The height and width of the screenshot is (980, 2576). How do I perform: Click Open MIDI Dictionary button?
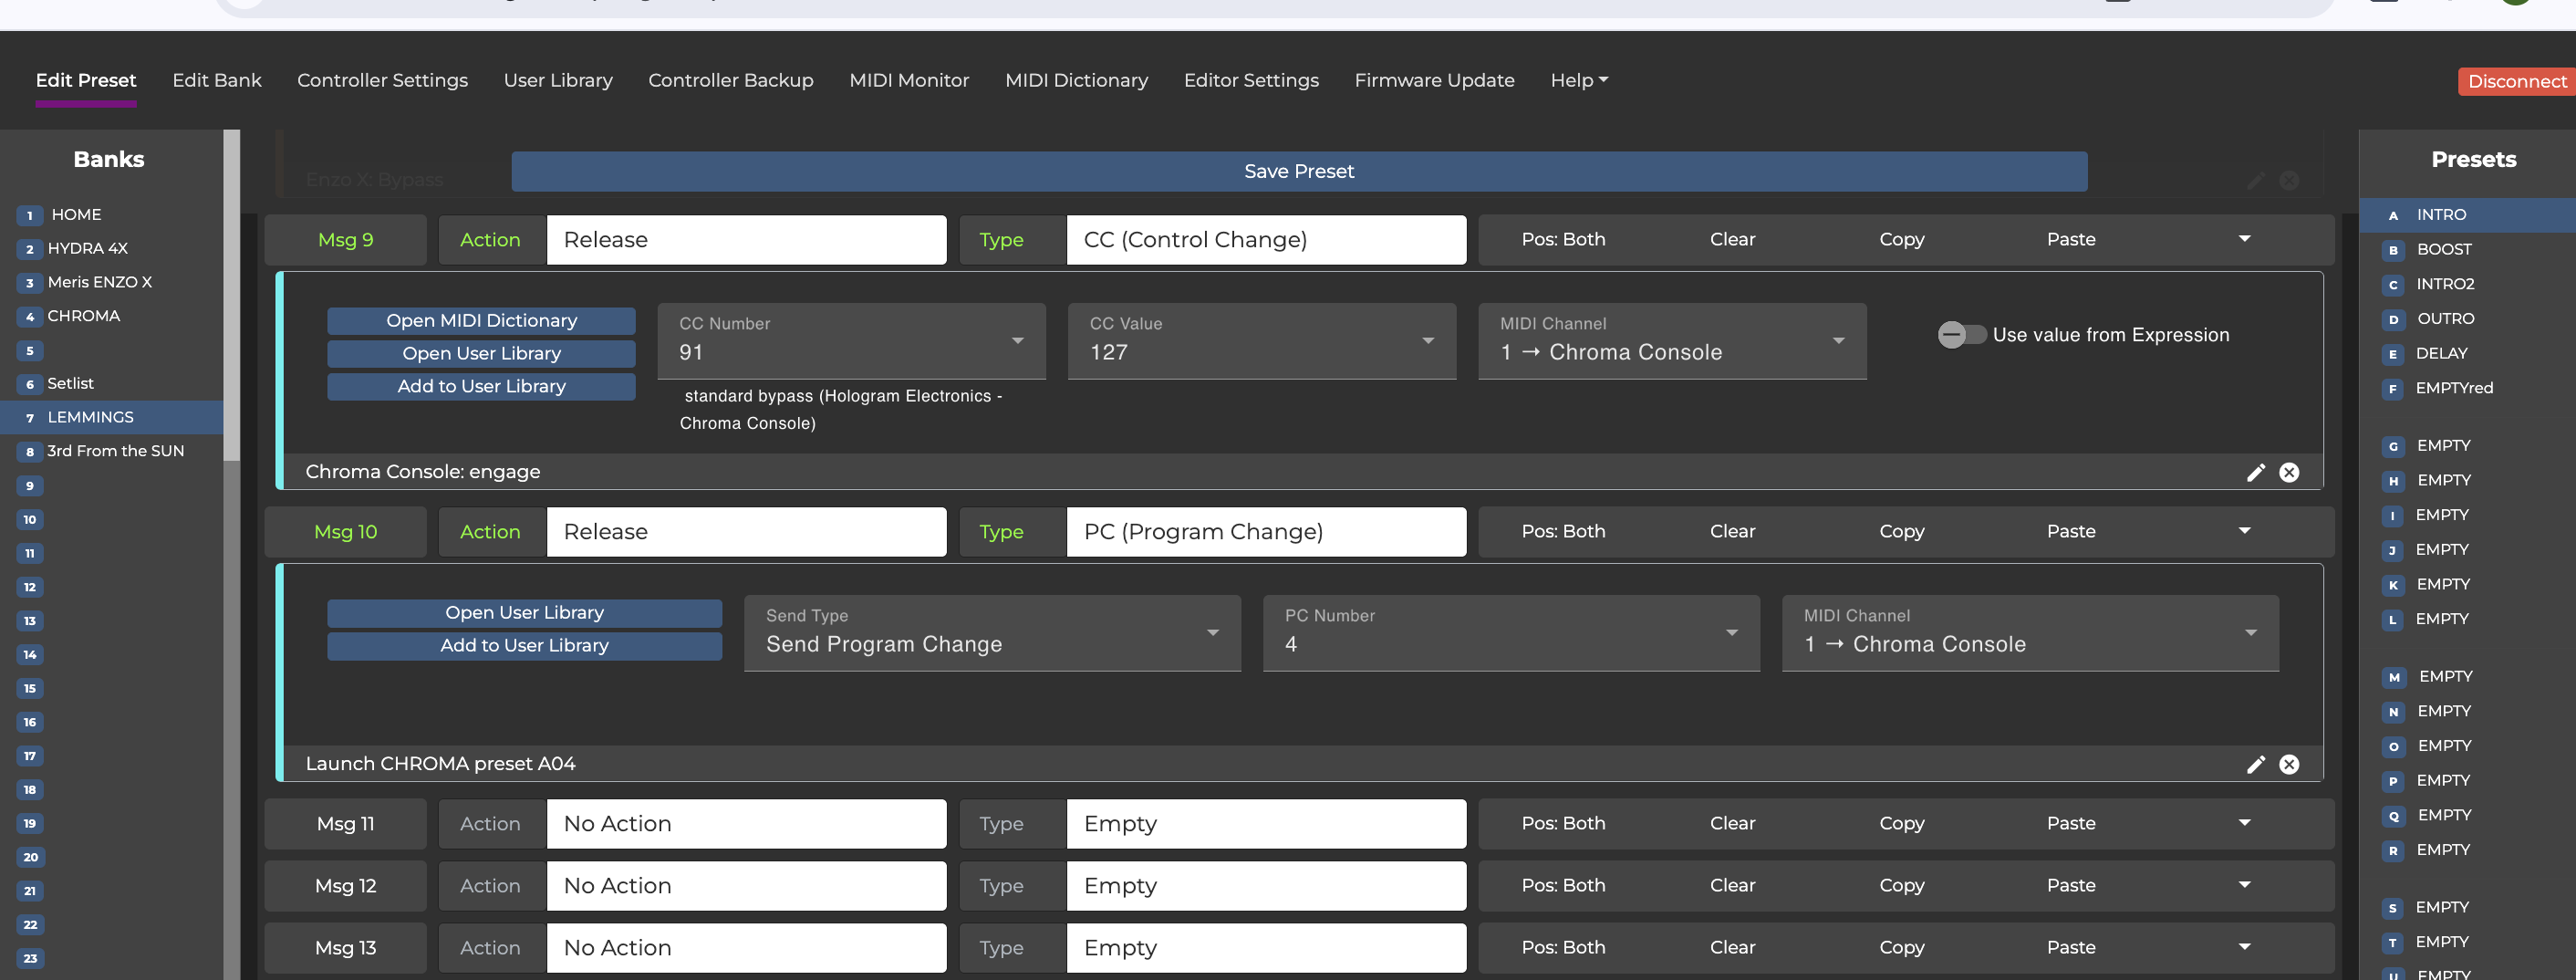pyautogui.click(x=481, y=320)
